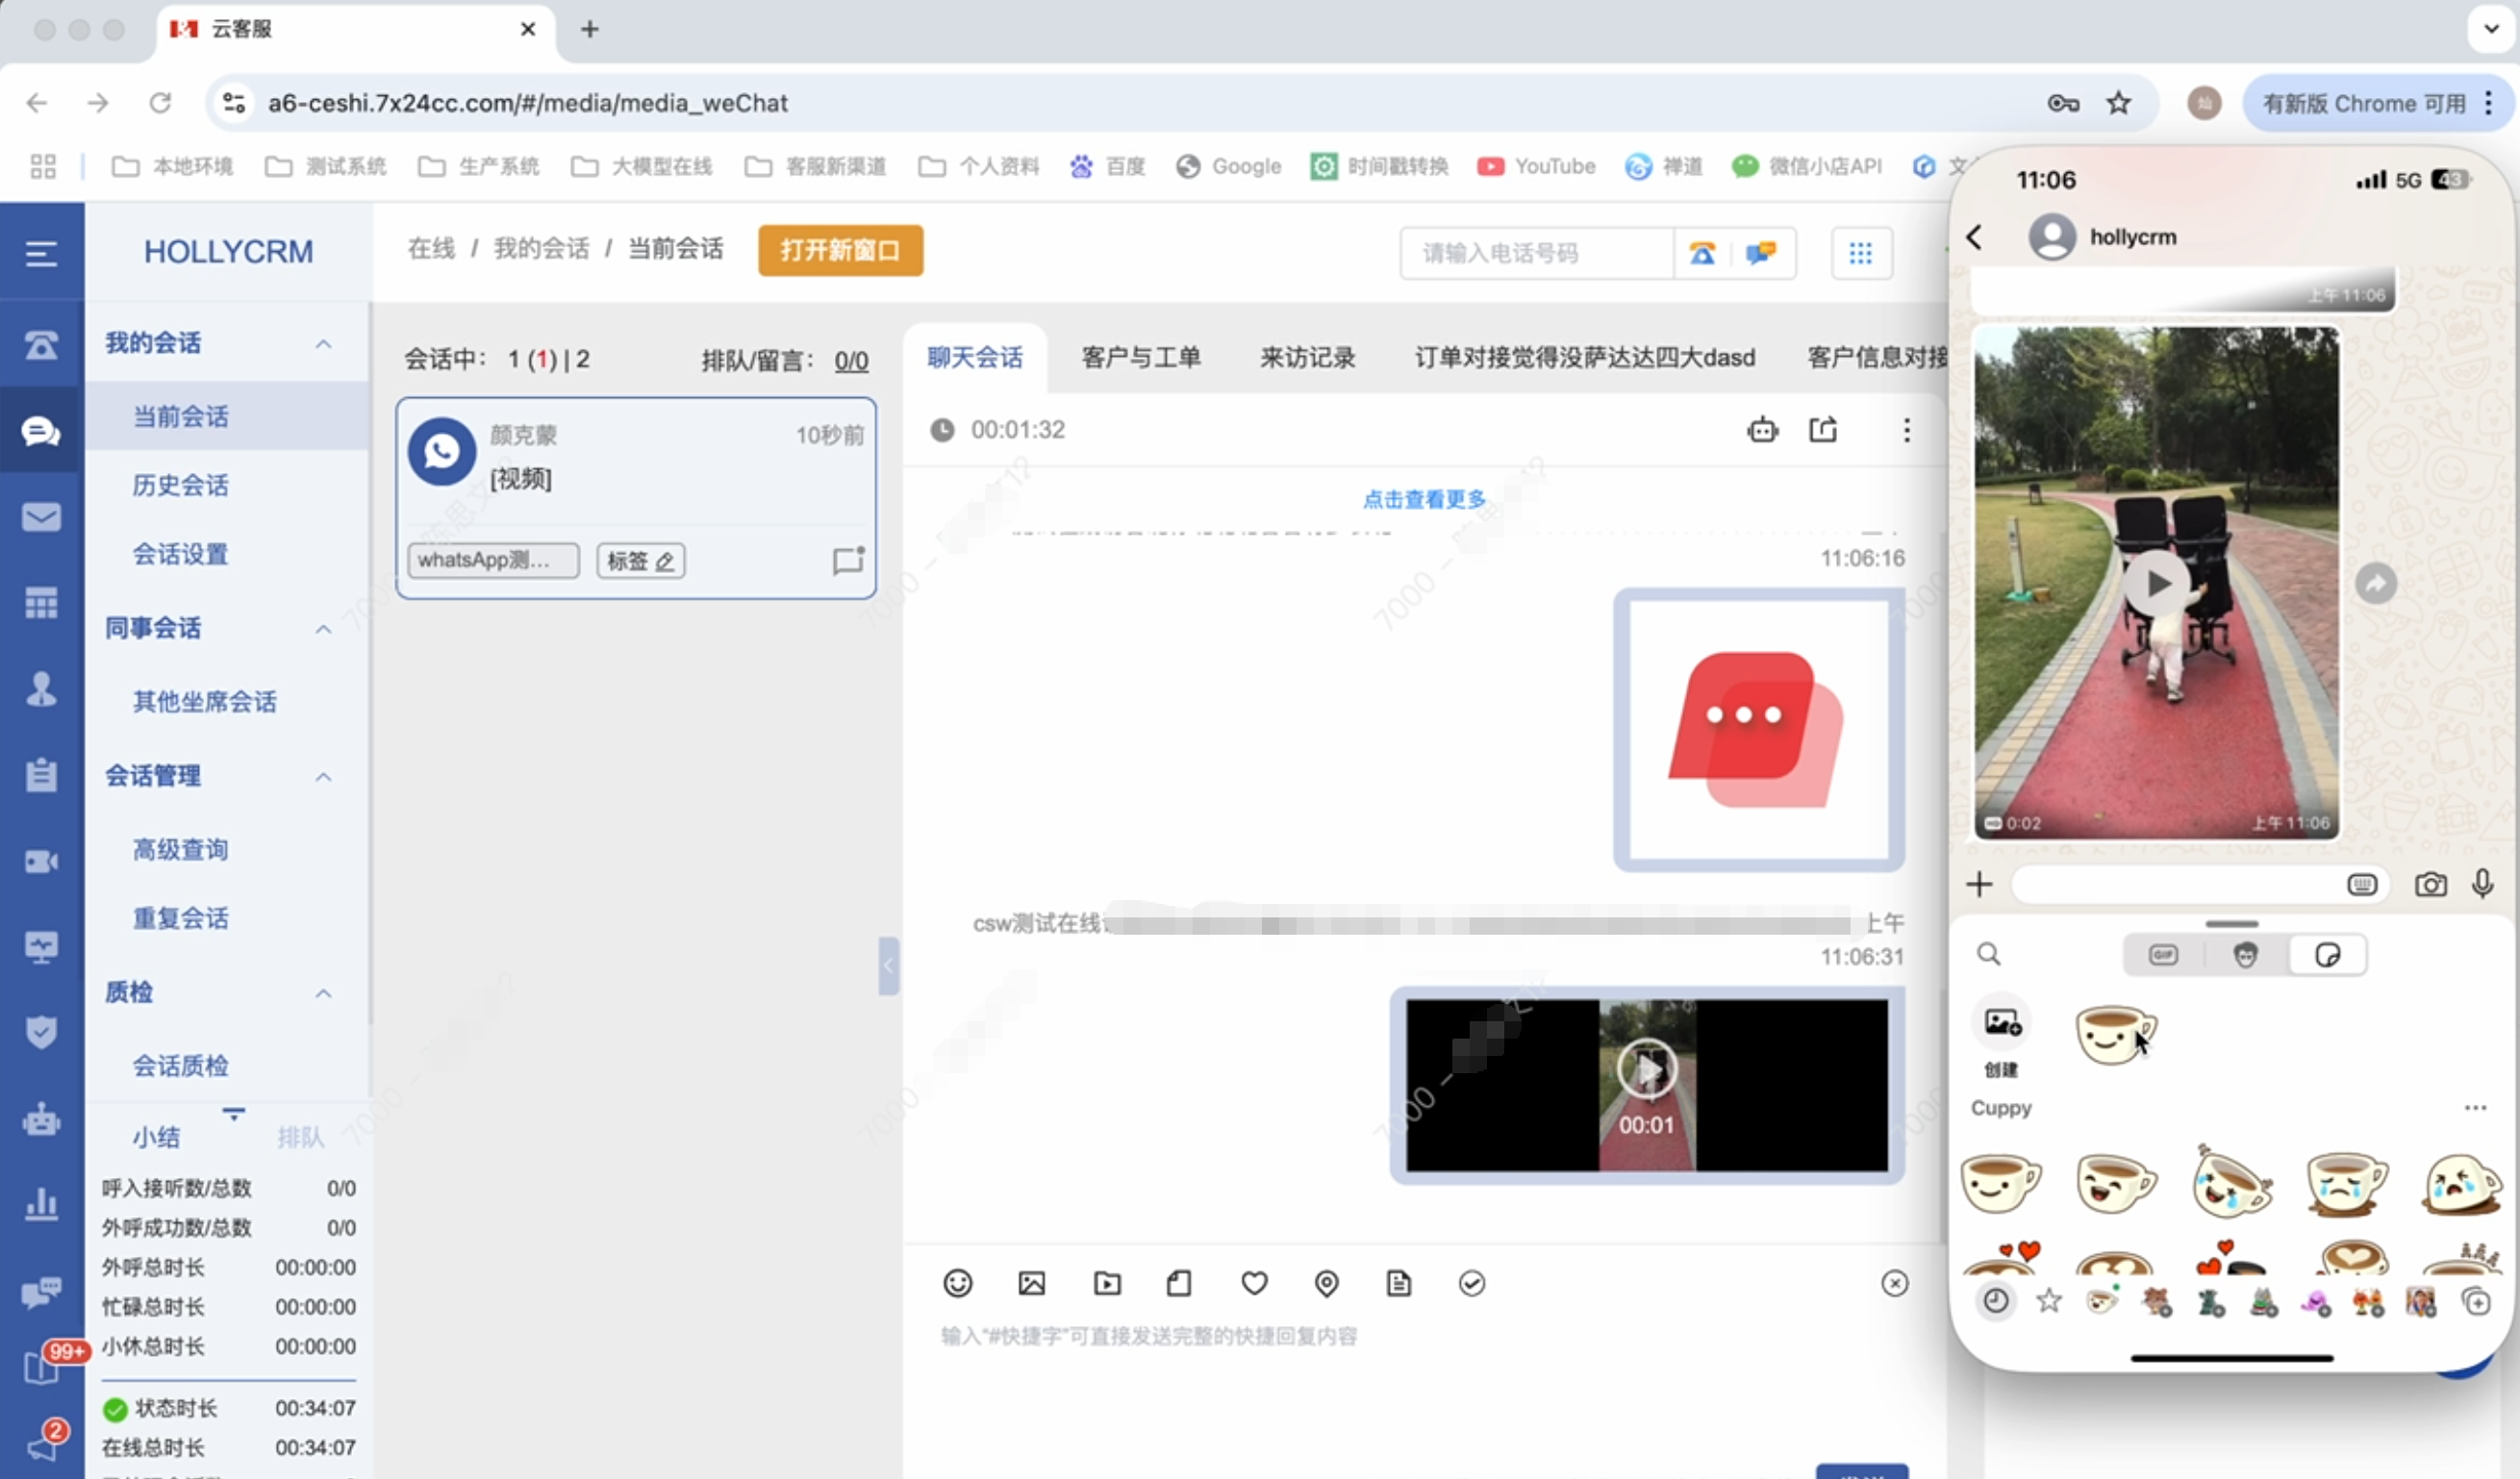Open the nine-dot apps grid
The image size is (2520, 1479).
1861,253
